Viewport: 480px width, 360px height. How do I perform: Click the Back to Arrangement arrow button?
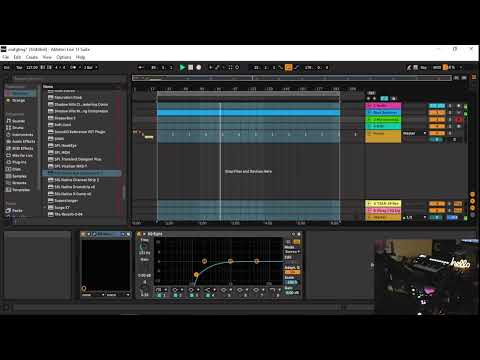click(x=141, y=67)
